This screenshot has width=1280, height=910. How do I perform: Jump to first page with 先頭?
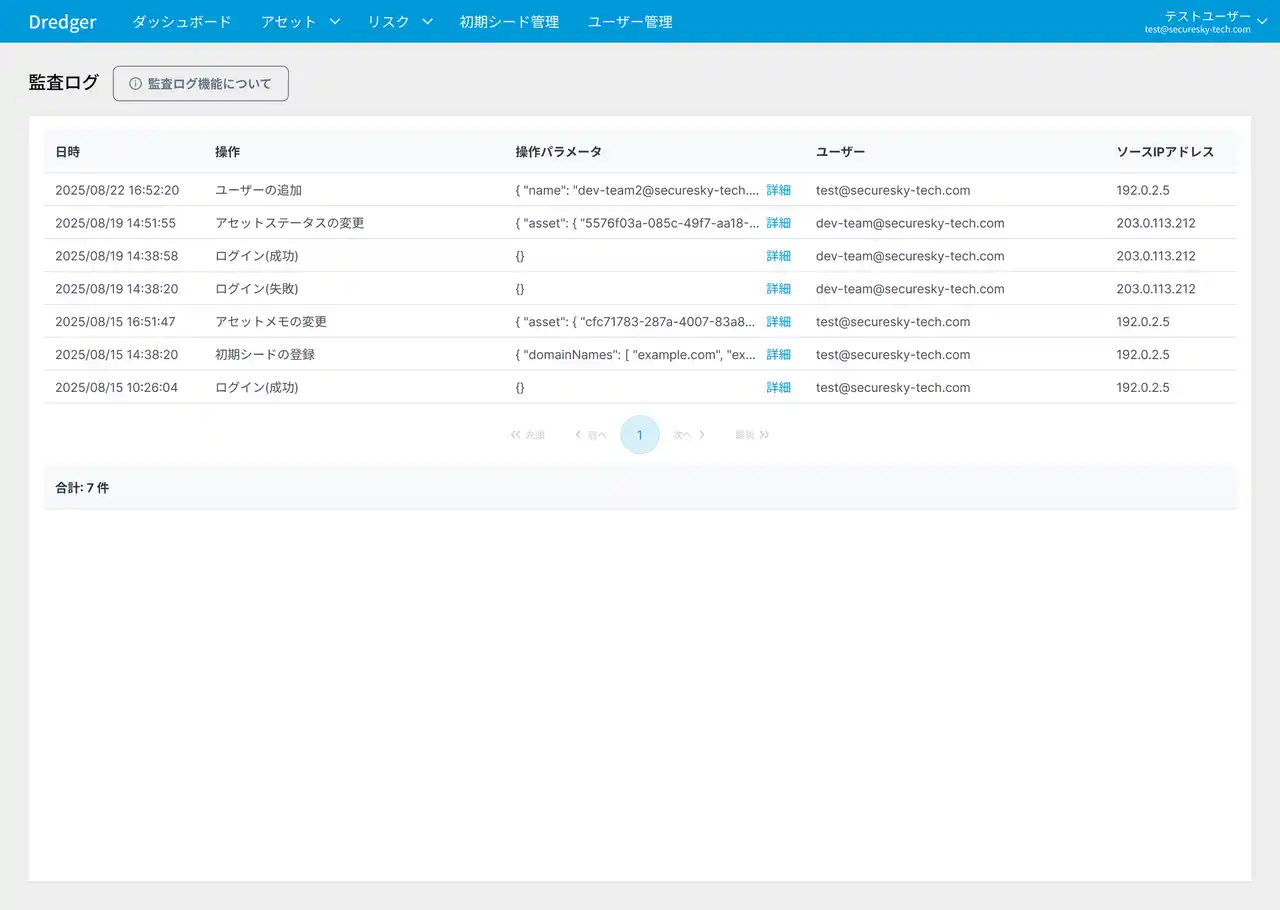[528, 435]
